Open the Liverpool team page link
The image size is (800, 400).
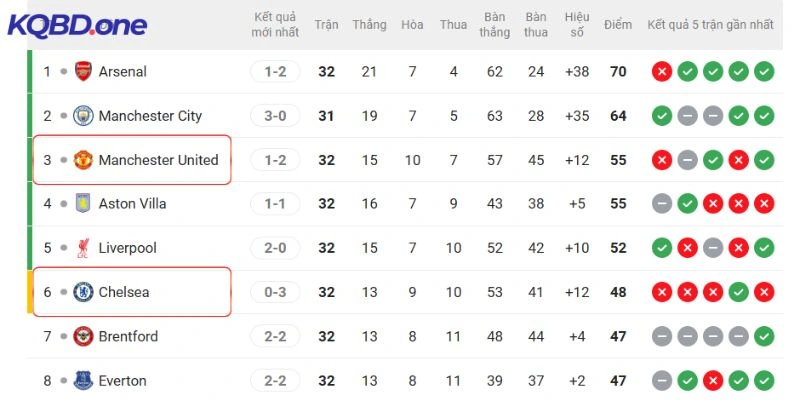[127, 248]
